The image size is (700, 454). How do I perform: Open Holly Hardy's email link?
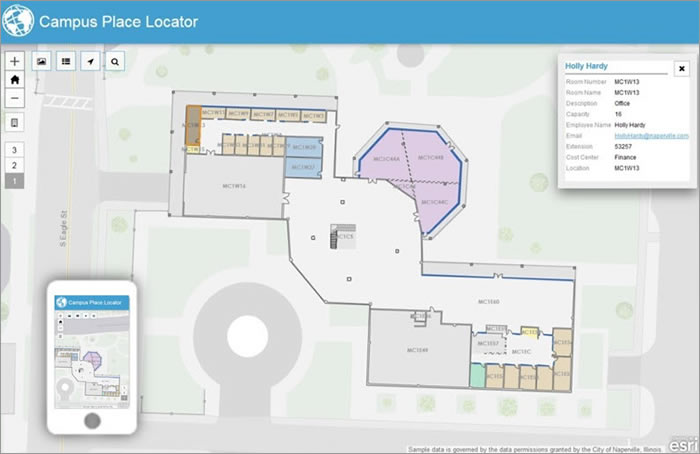click(x=651, y=136)
